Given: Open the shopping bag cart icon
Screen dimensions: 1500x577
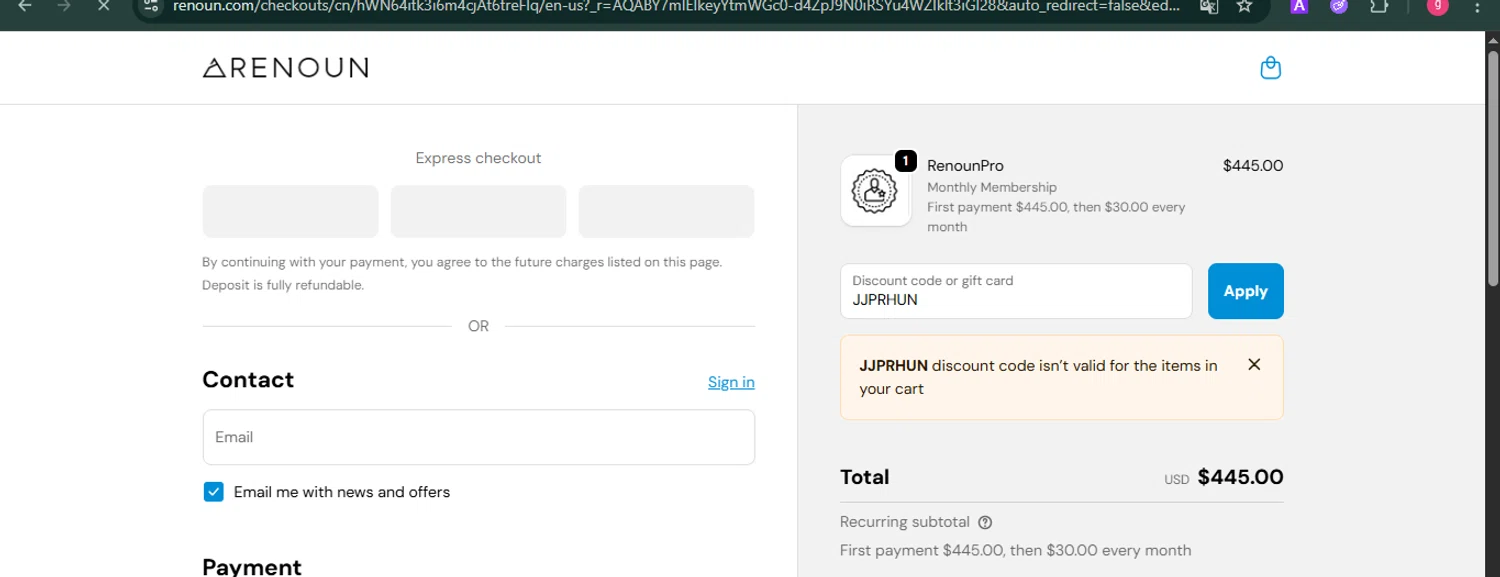Looking at the screenshot, I should (x=1270, y=68).
